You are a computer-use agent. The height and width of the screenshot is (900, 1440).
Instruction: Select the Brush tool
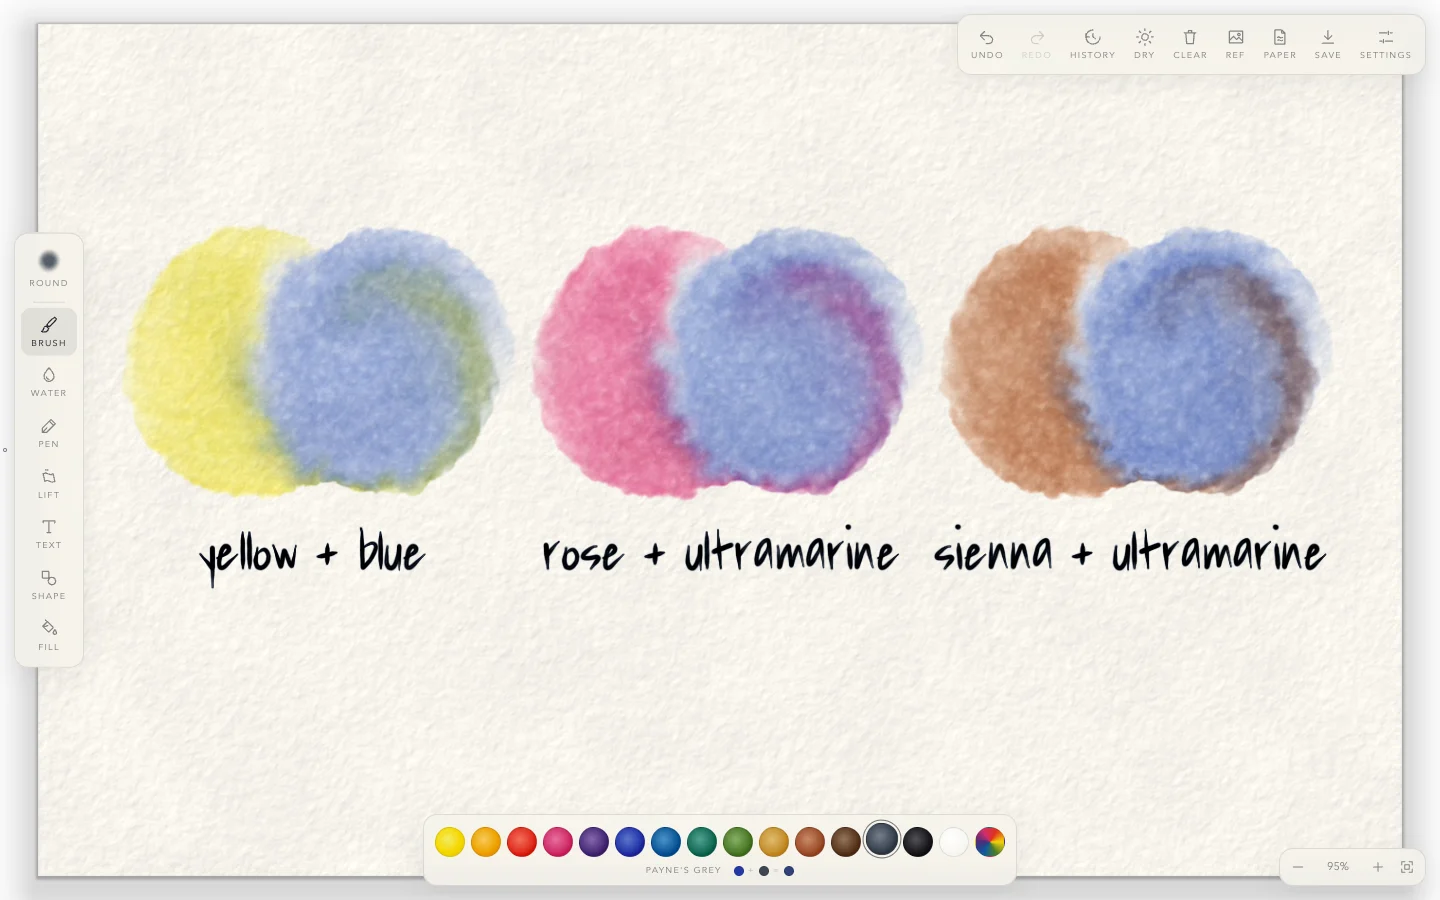point(48,332)
